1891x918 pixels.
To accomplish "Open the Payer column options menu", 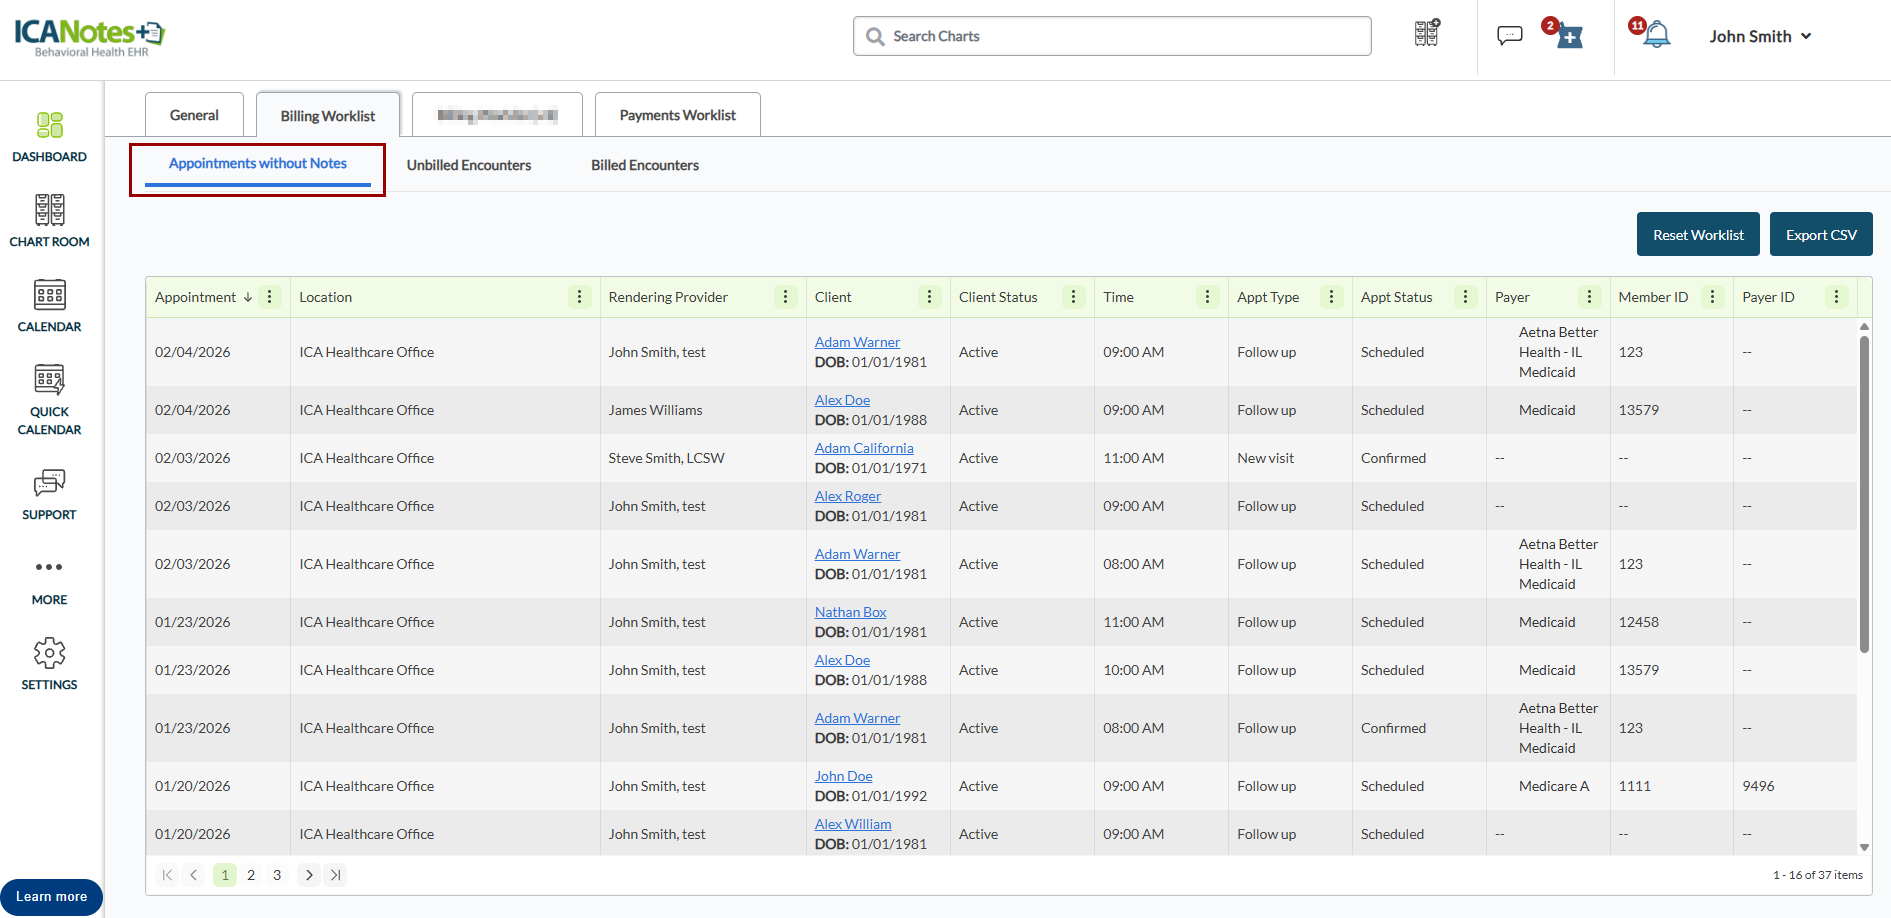I will coord(1589,297).
